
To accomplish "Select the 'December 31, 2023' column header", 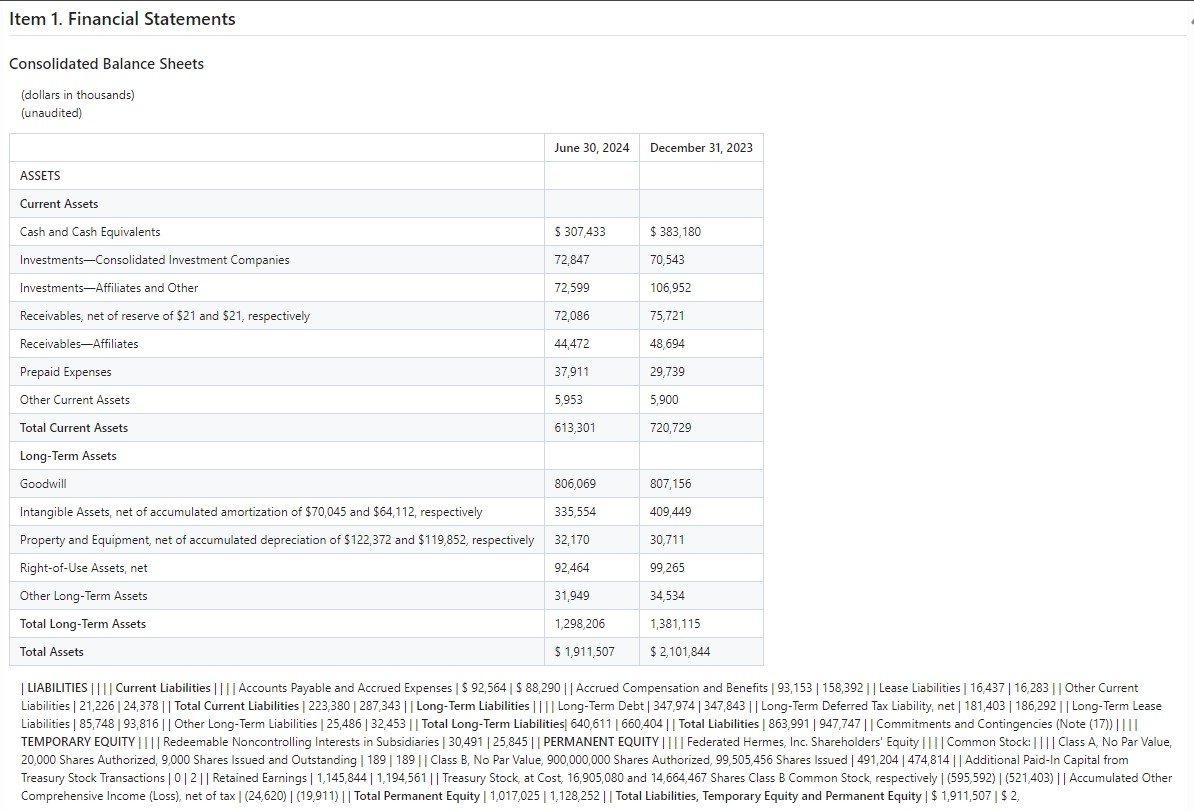I will (x=700, y=148).
